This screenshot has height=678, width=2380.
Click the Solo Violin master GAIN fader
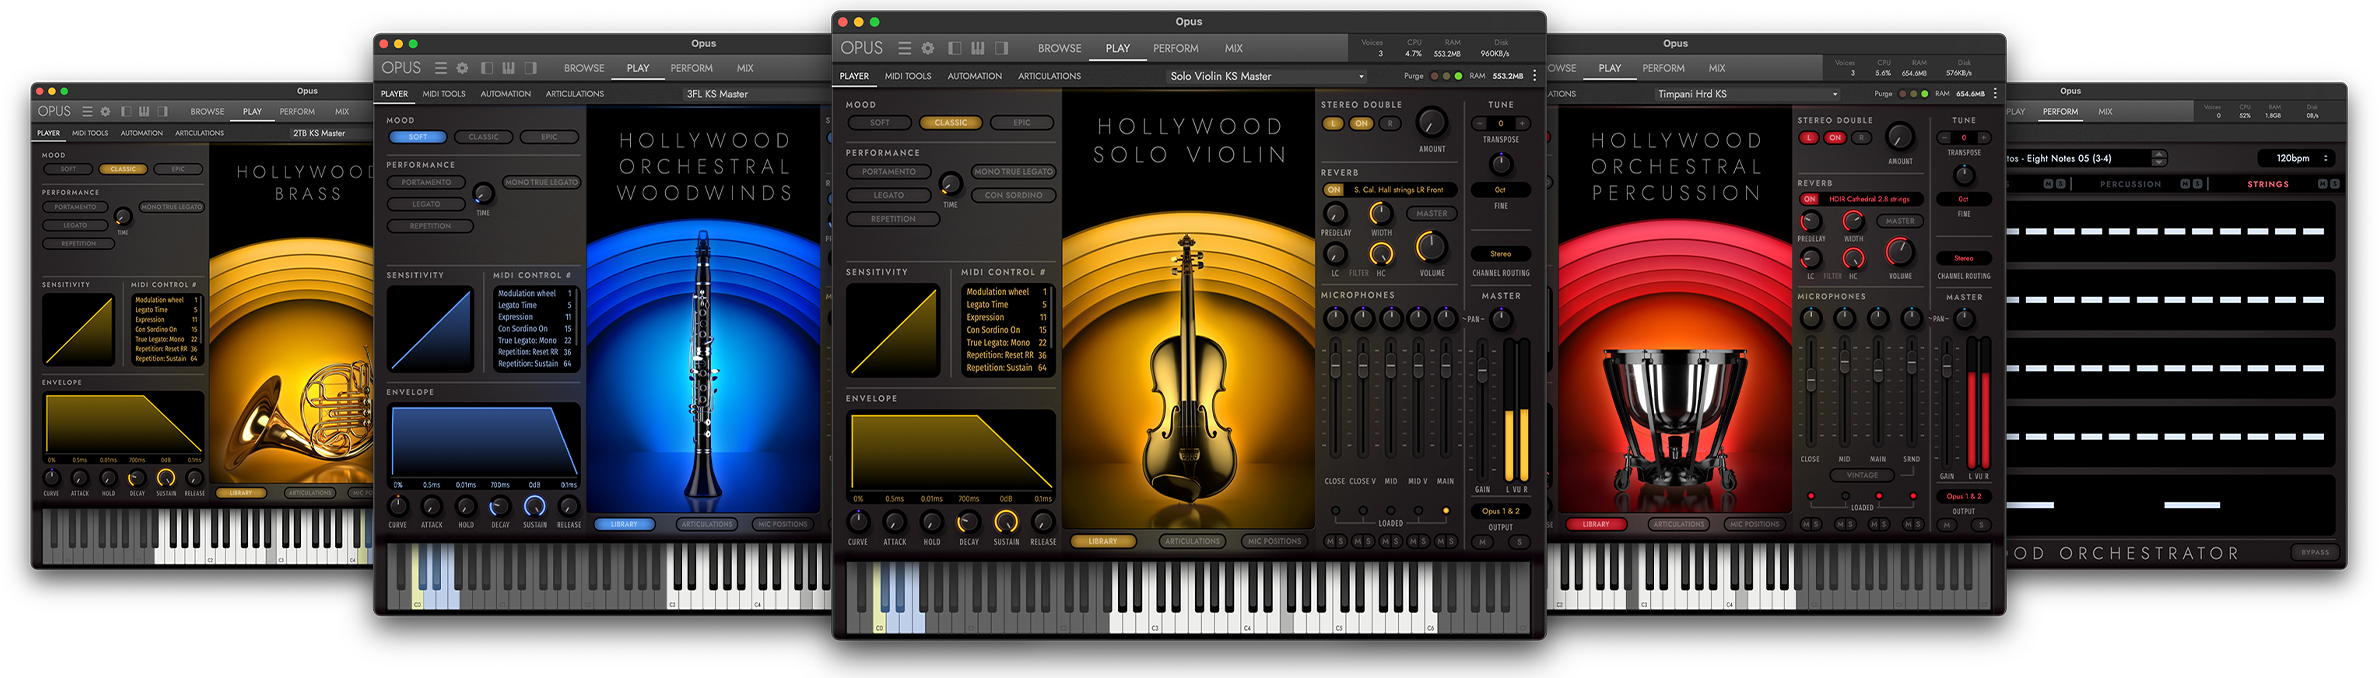[1482, 372]
